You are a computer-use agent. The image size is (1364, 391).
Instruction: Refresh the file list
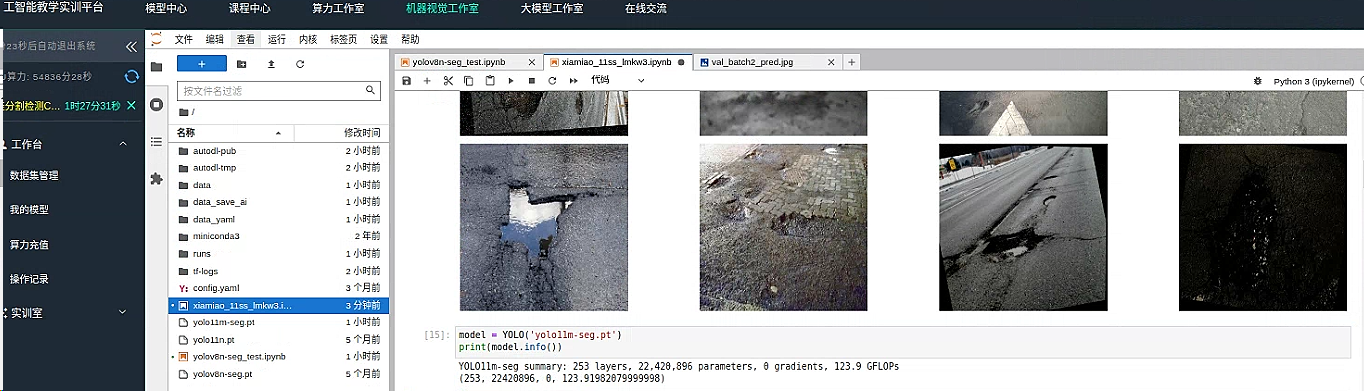(x=300, y=64)
